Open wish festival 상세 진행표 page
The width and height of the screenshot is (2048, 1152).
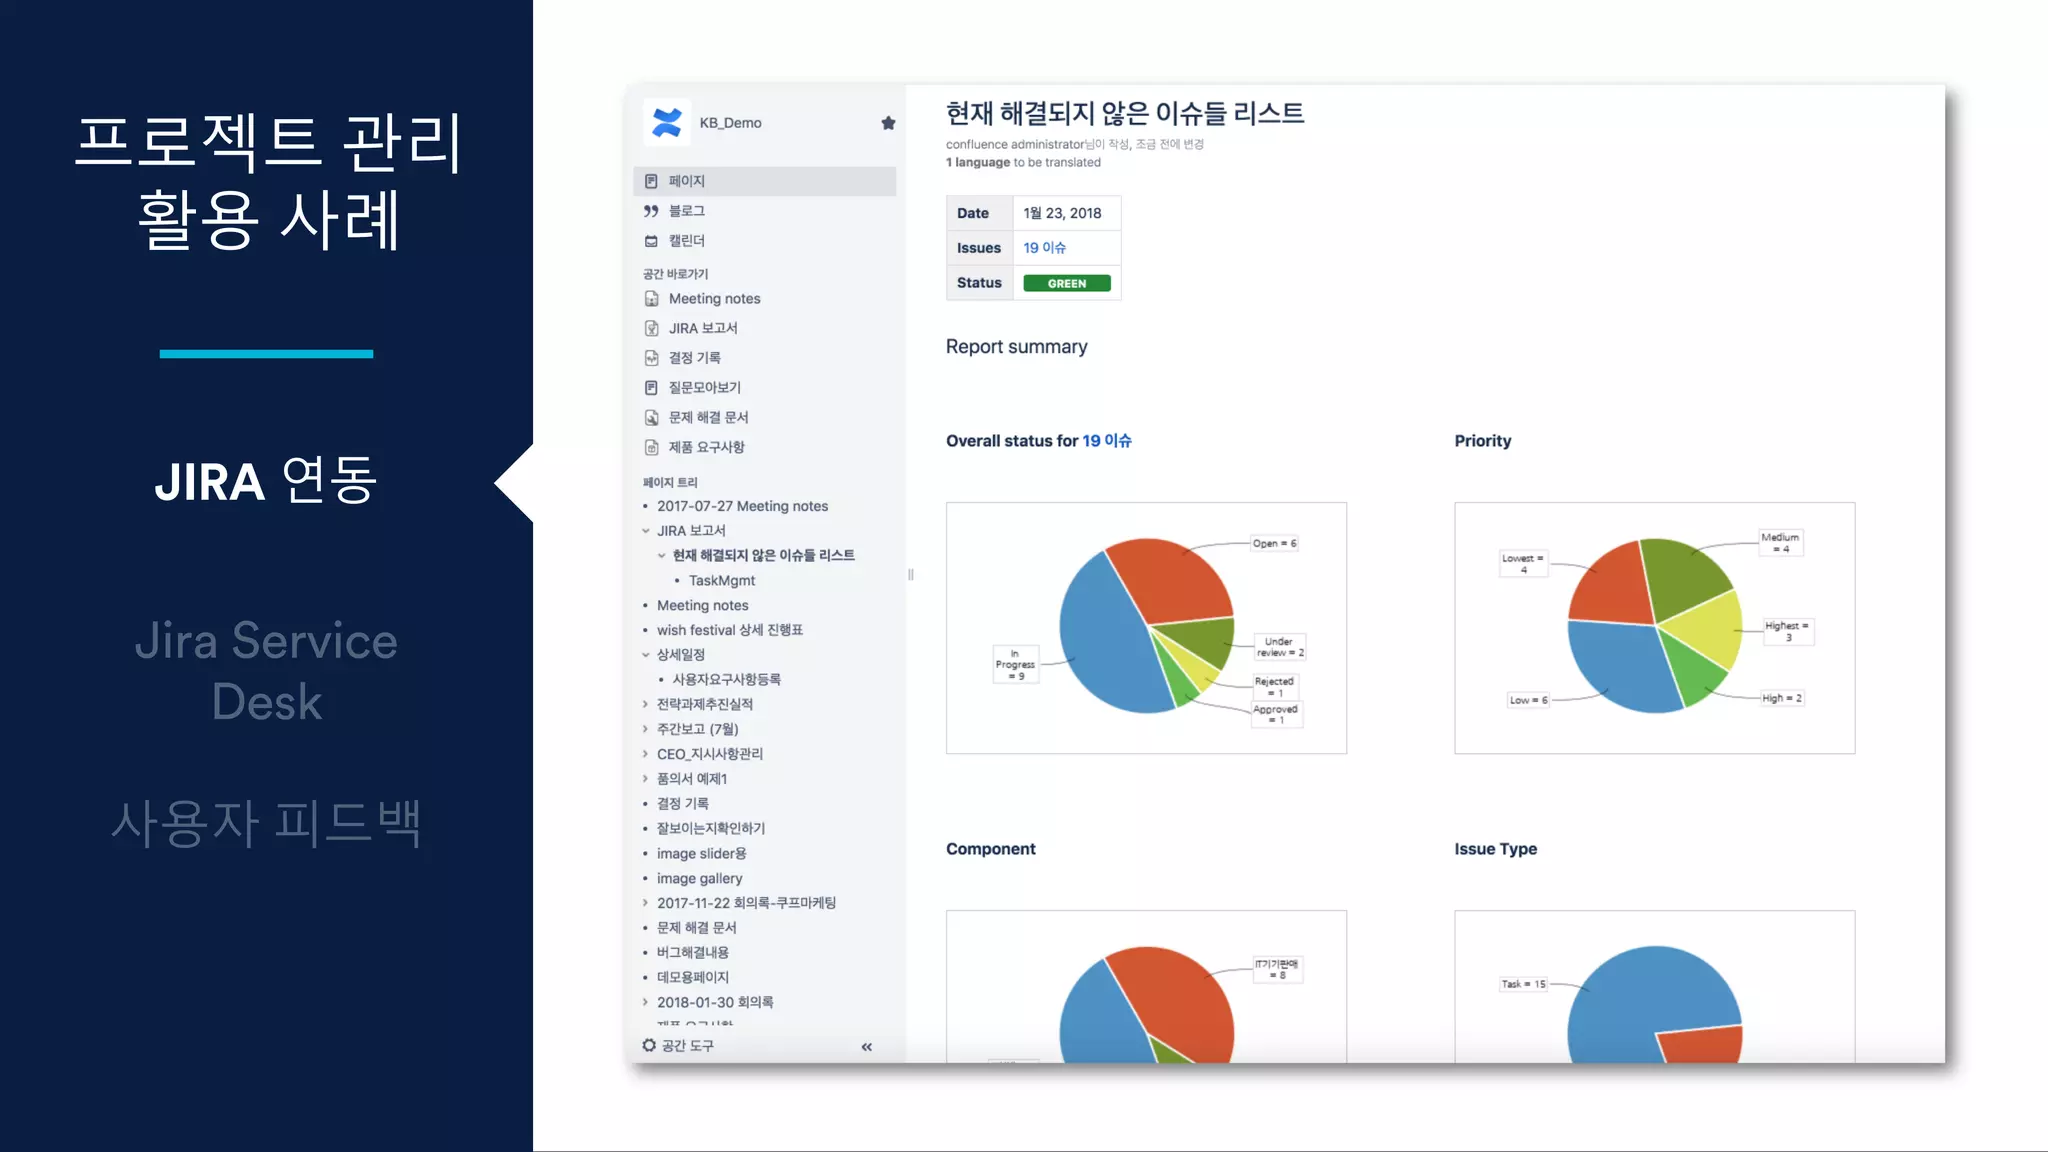[x=730, y=630]
